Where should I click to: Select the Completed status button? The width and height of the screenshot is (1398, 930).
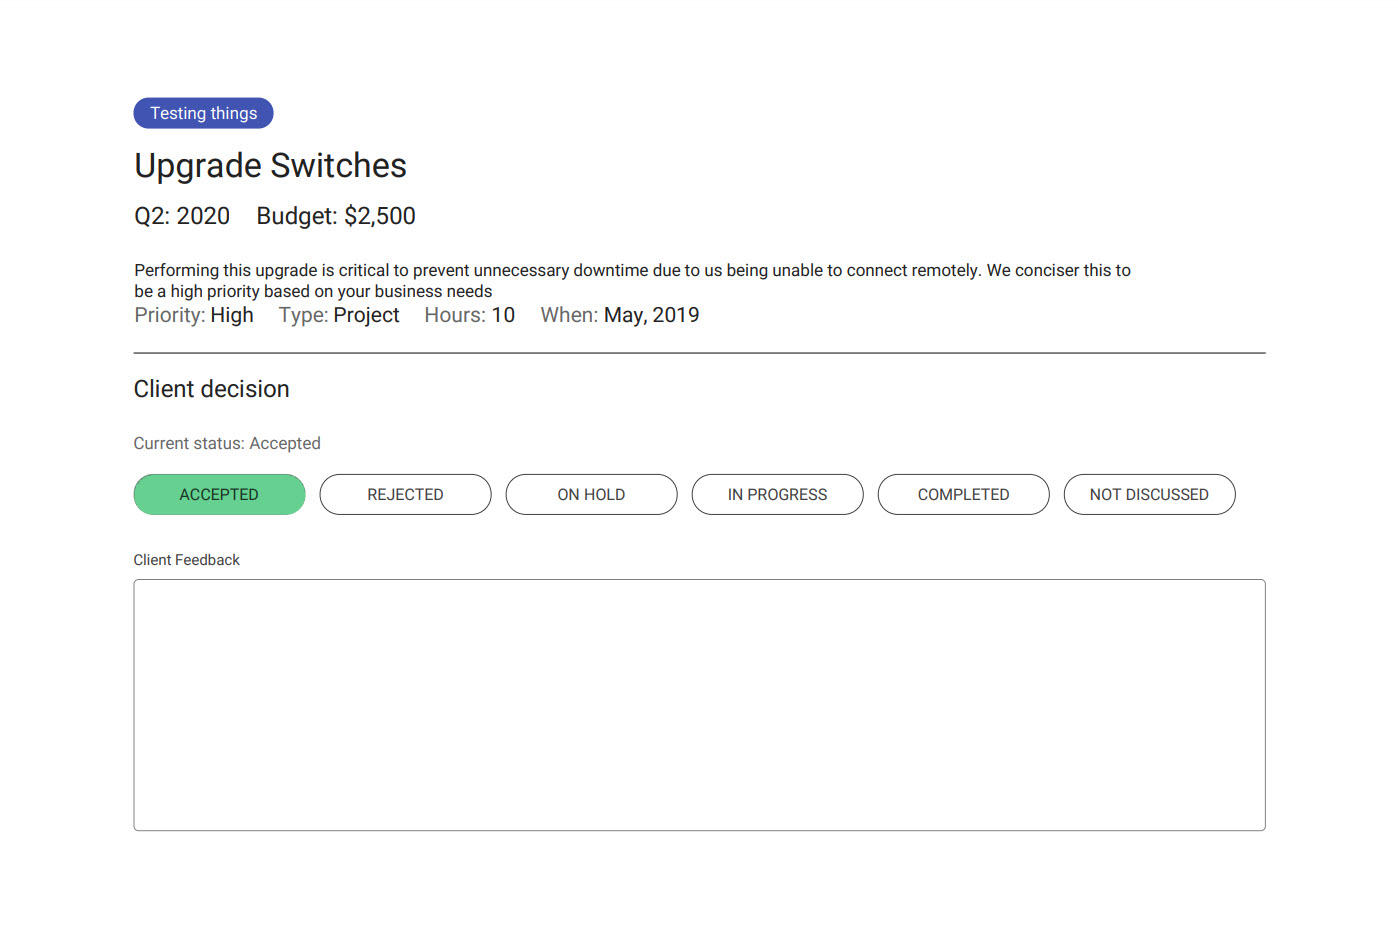(963, 494)
